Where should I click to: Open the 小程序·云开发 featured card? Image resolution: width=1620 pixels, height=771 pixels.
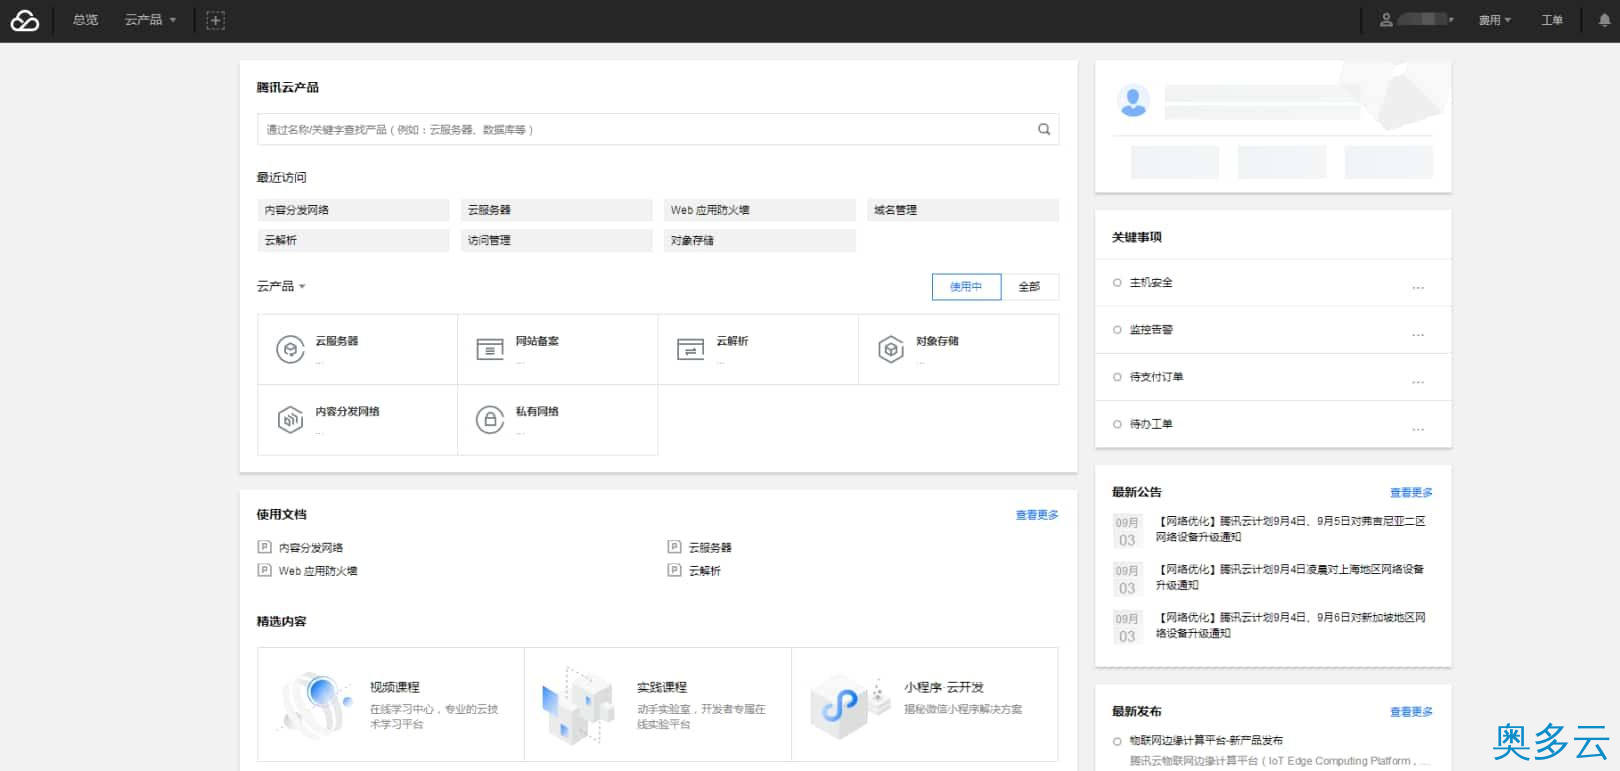pos(925,704)
